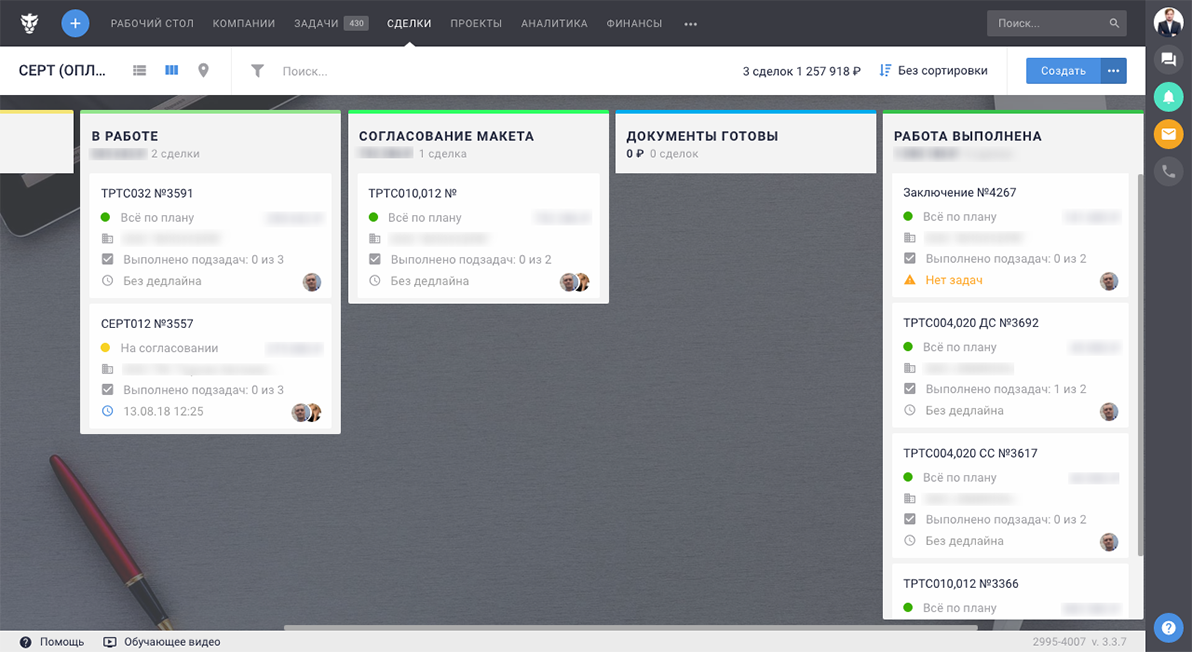Expand options next to Создать button
This screenshot has height=653, width=1192.
coord(1113,71)
